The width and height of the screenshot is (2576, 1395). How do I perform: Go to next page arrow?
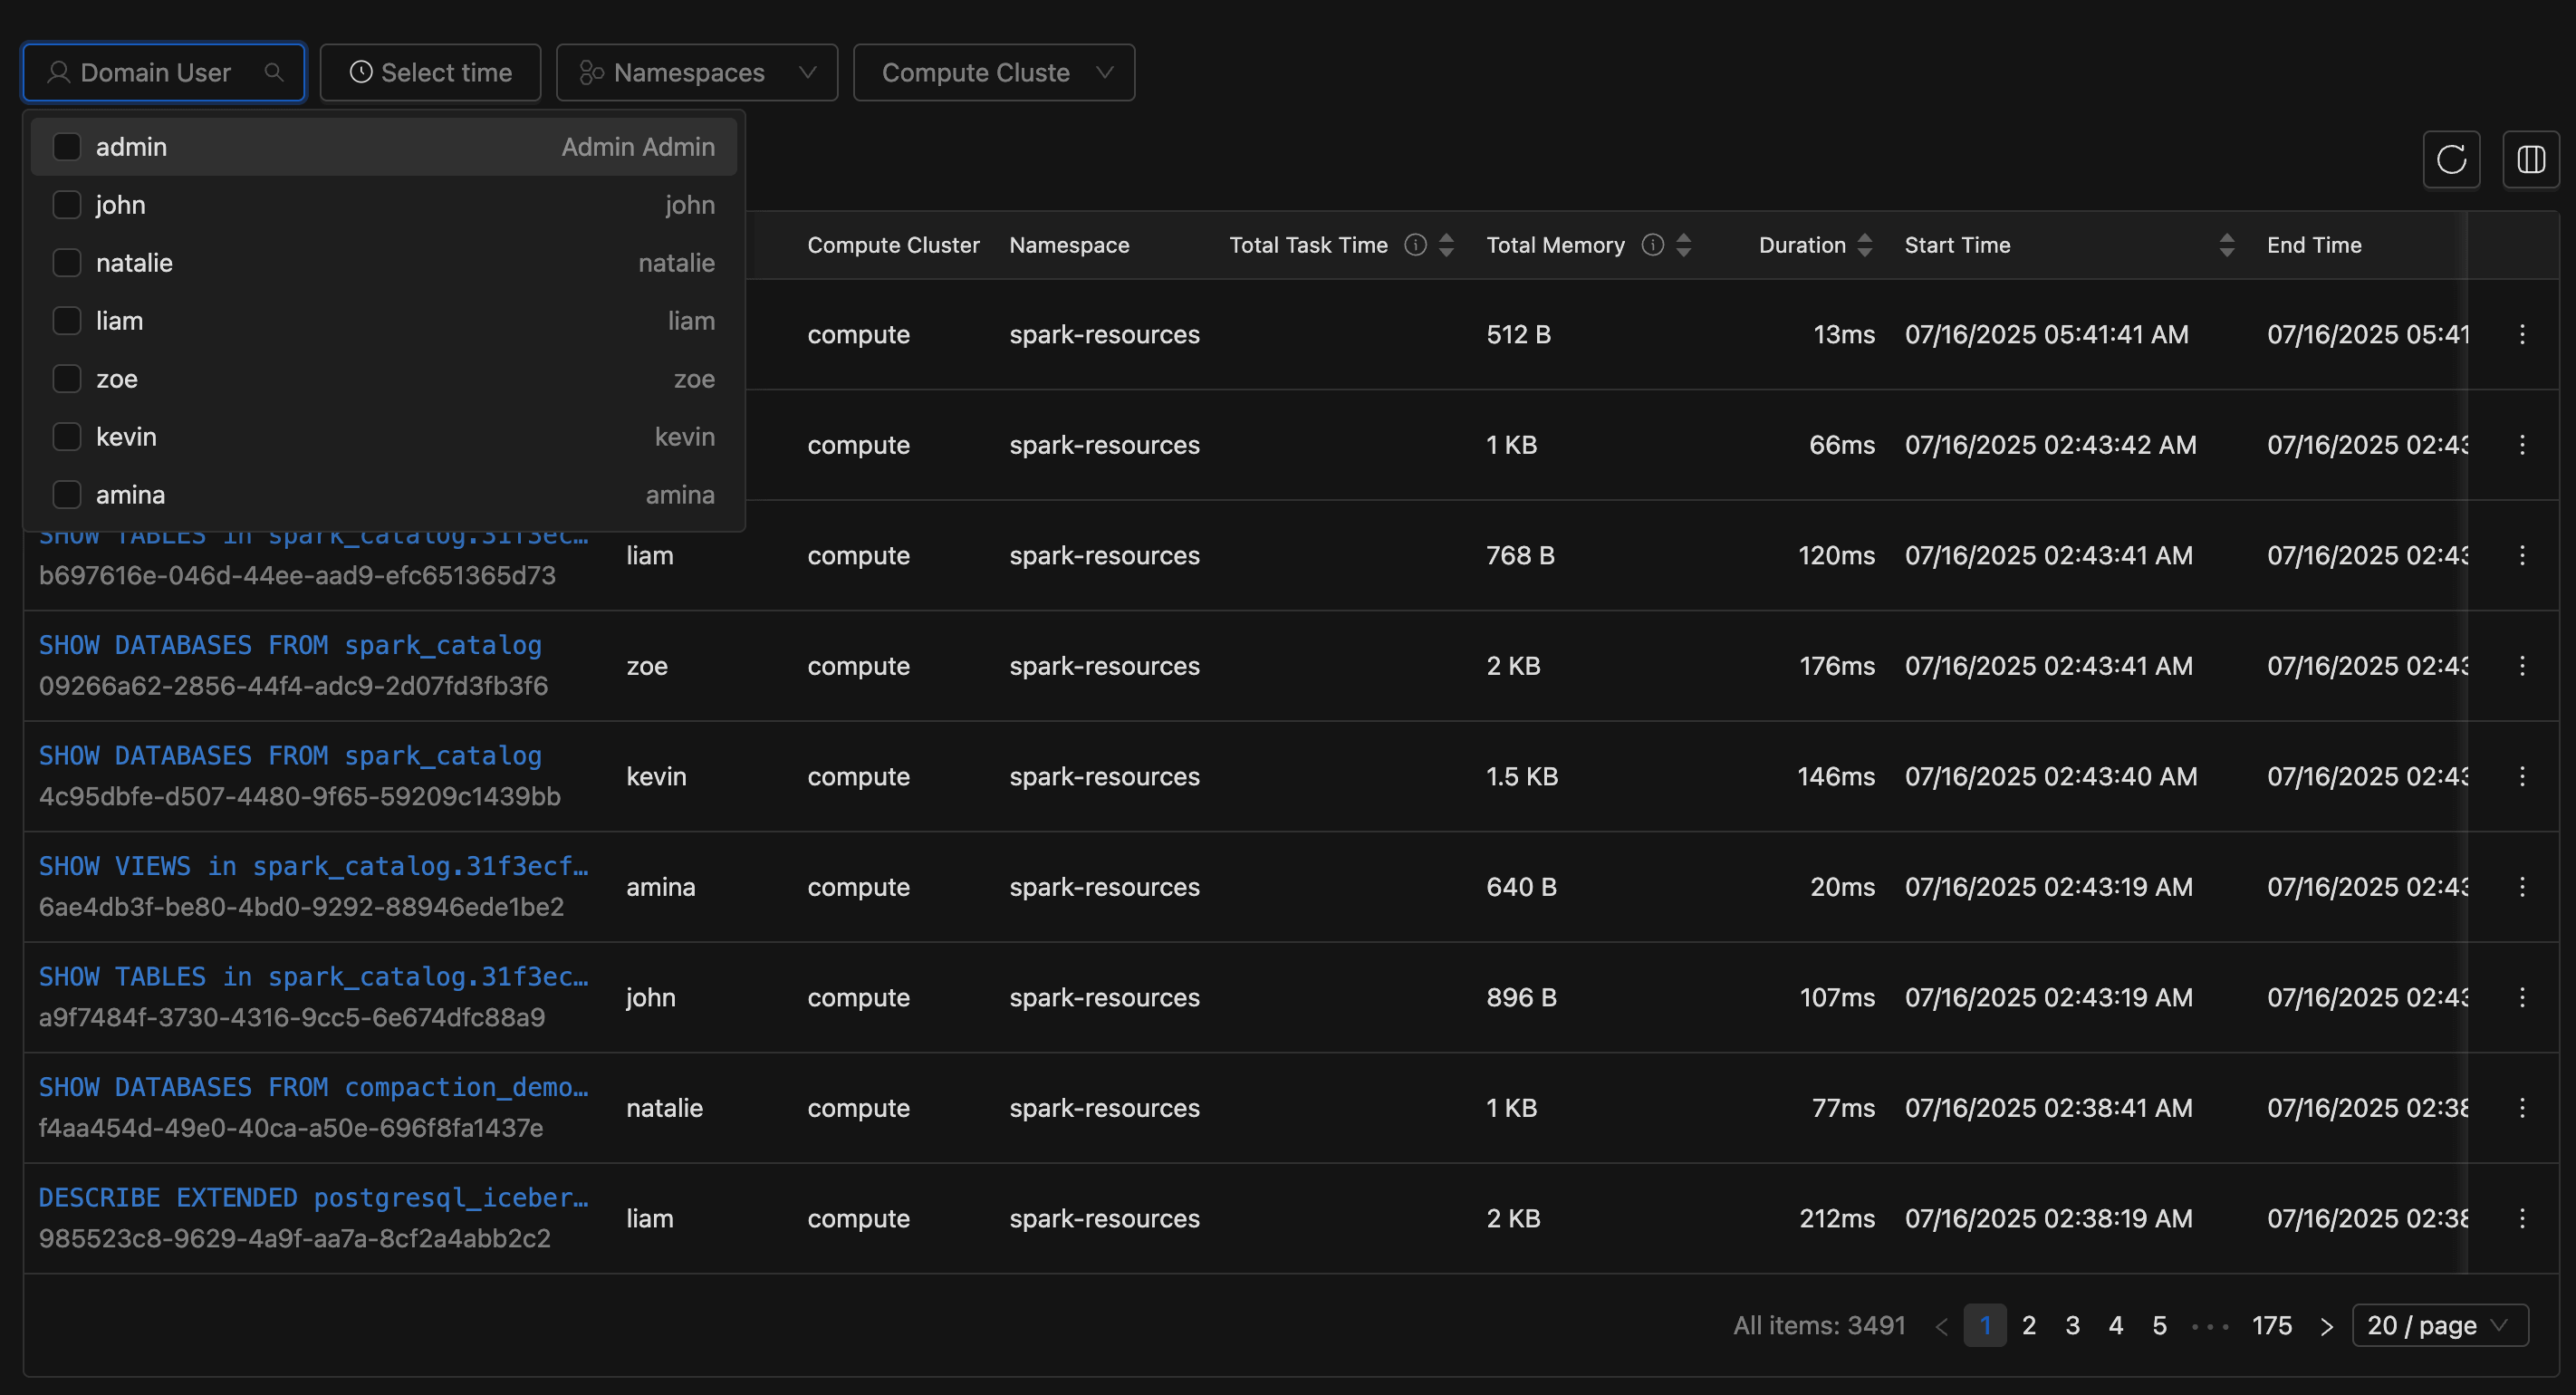2326,1326
